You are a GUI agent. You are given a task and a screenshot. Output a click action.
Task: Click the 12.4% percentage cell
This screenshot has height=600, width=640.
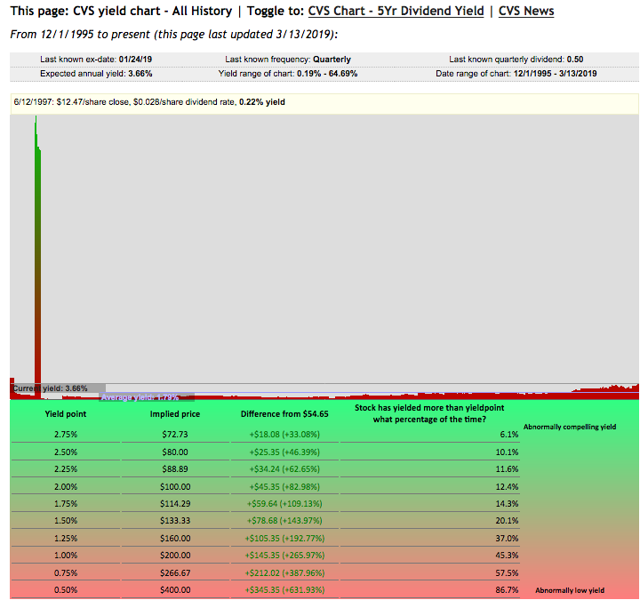(507, 487)
